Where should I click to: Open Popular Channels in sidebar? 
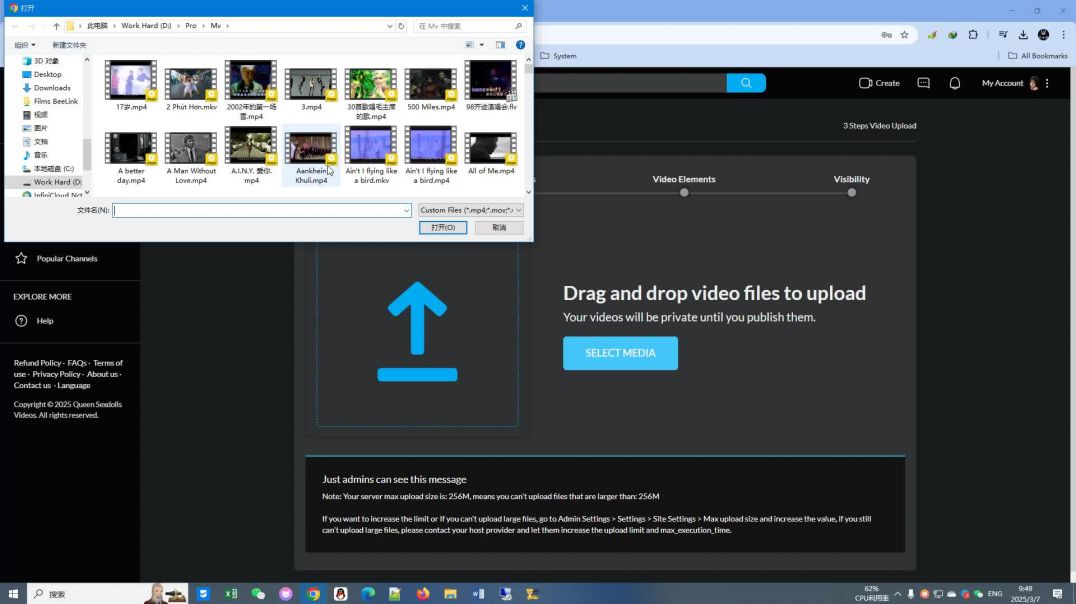[x=67, y=259]
